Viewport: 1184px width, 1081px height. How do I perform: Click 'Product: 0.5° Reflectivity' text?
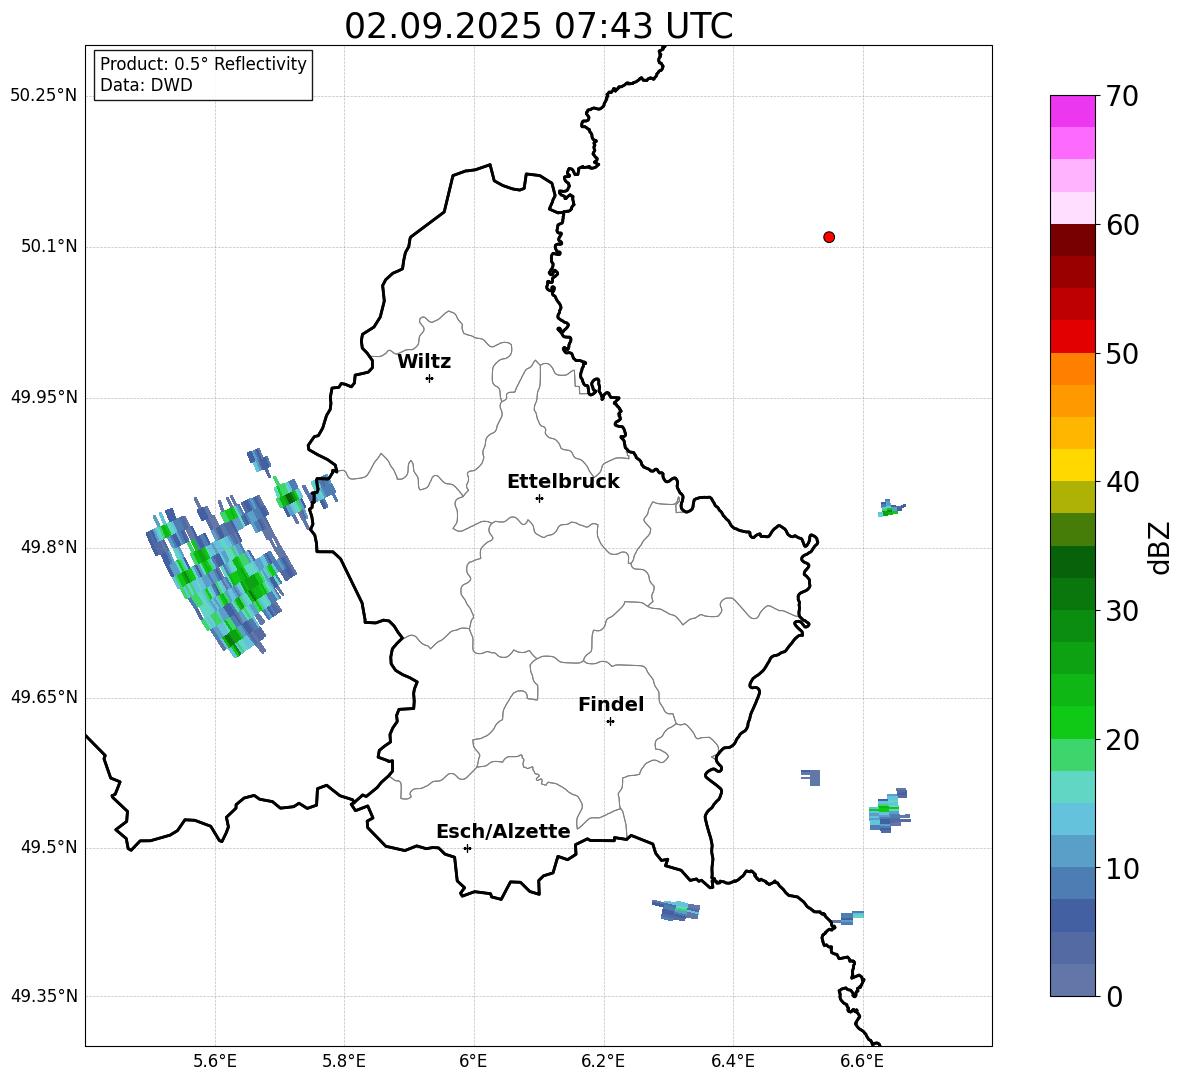(203, 64)
